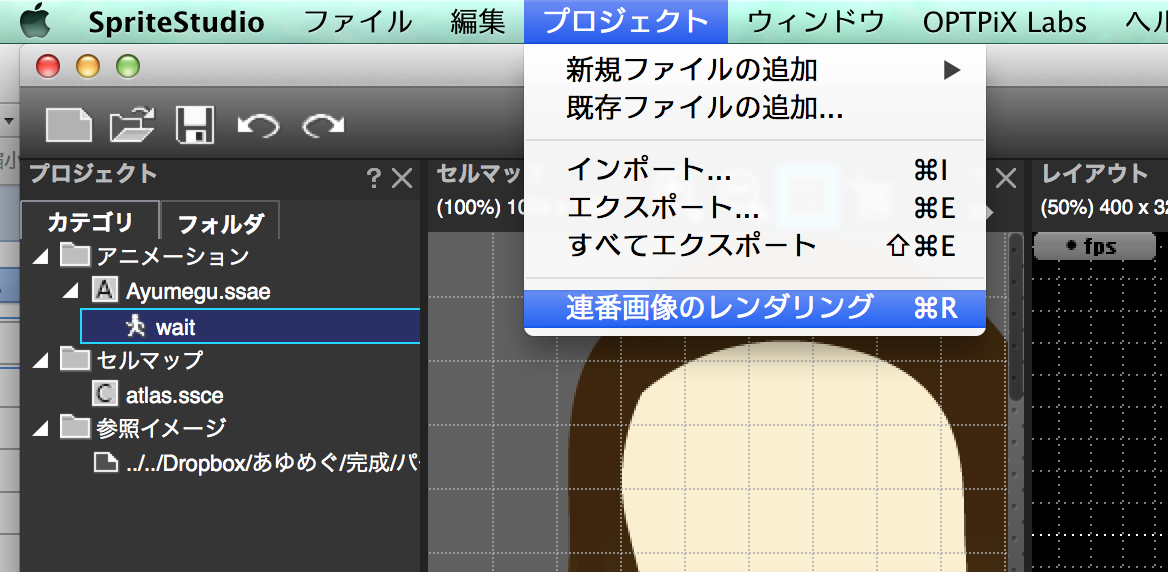Click the wait animation running-figure icon
Screen dimensions: 1168x572
(x=135, y=325)
